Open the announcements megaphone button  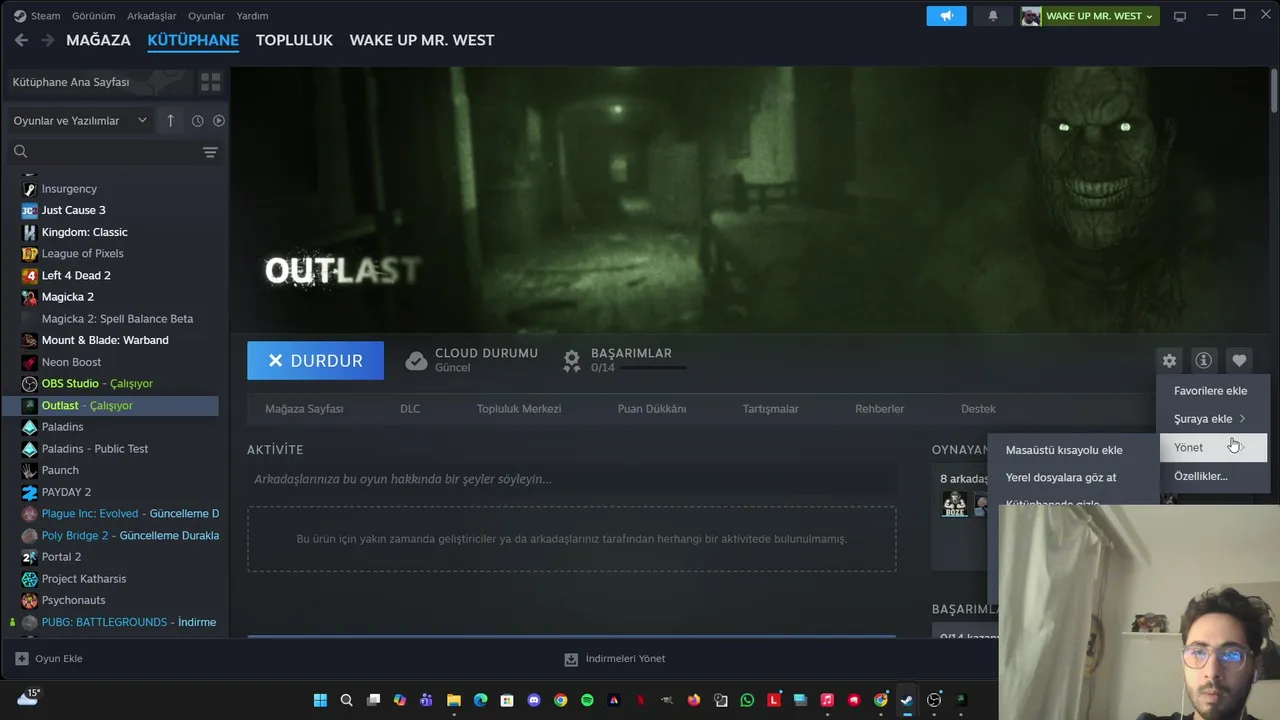click(x=946, y=16)
